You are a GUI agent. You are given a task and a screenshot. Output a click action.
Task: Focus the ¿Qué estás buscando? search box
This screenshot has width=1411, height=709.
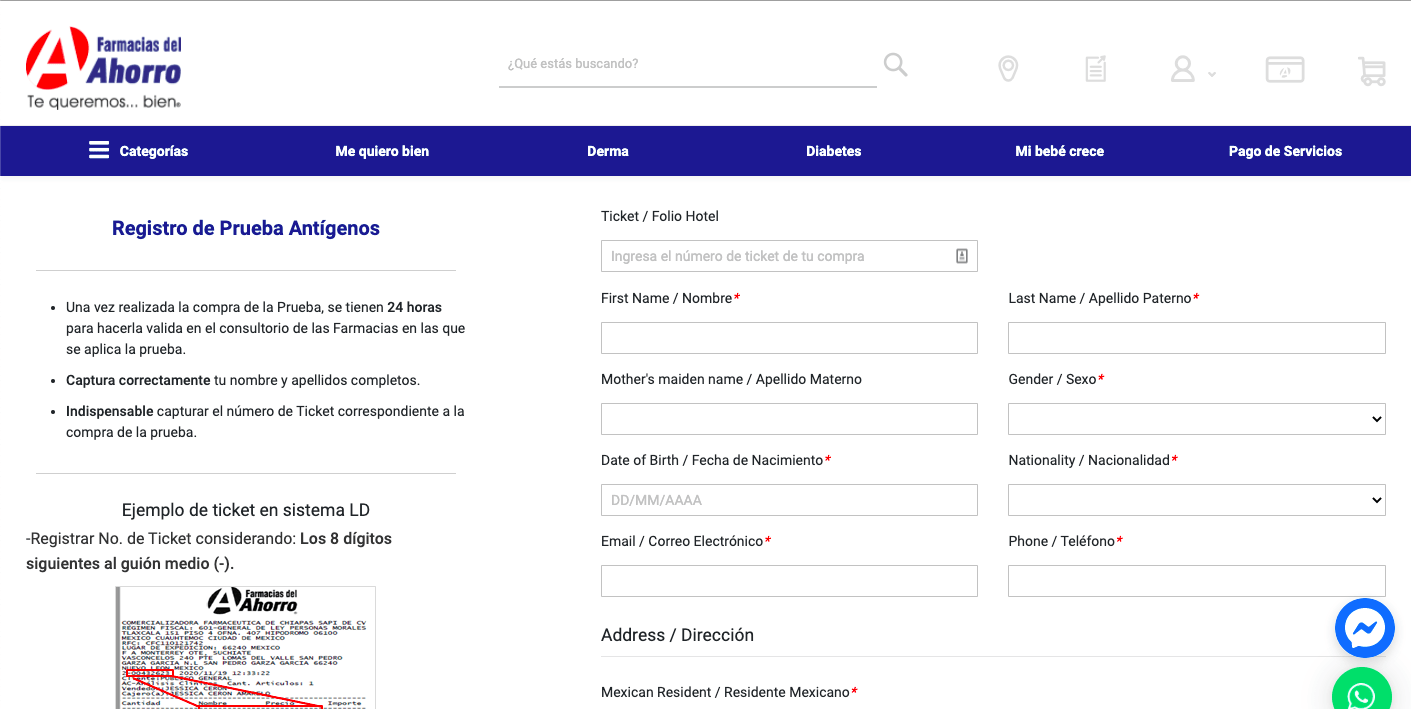pos(688,64)
